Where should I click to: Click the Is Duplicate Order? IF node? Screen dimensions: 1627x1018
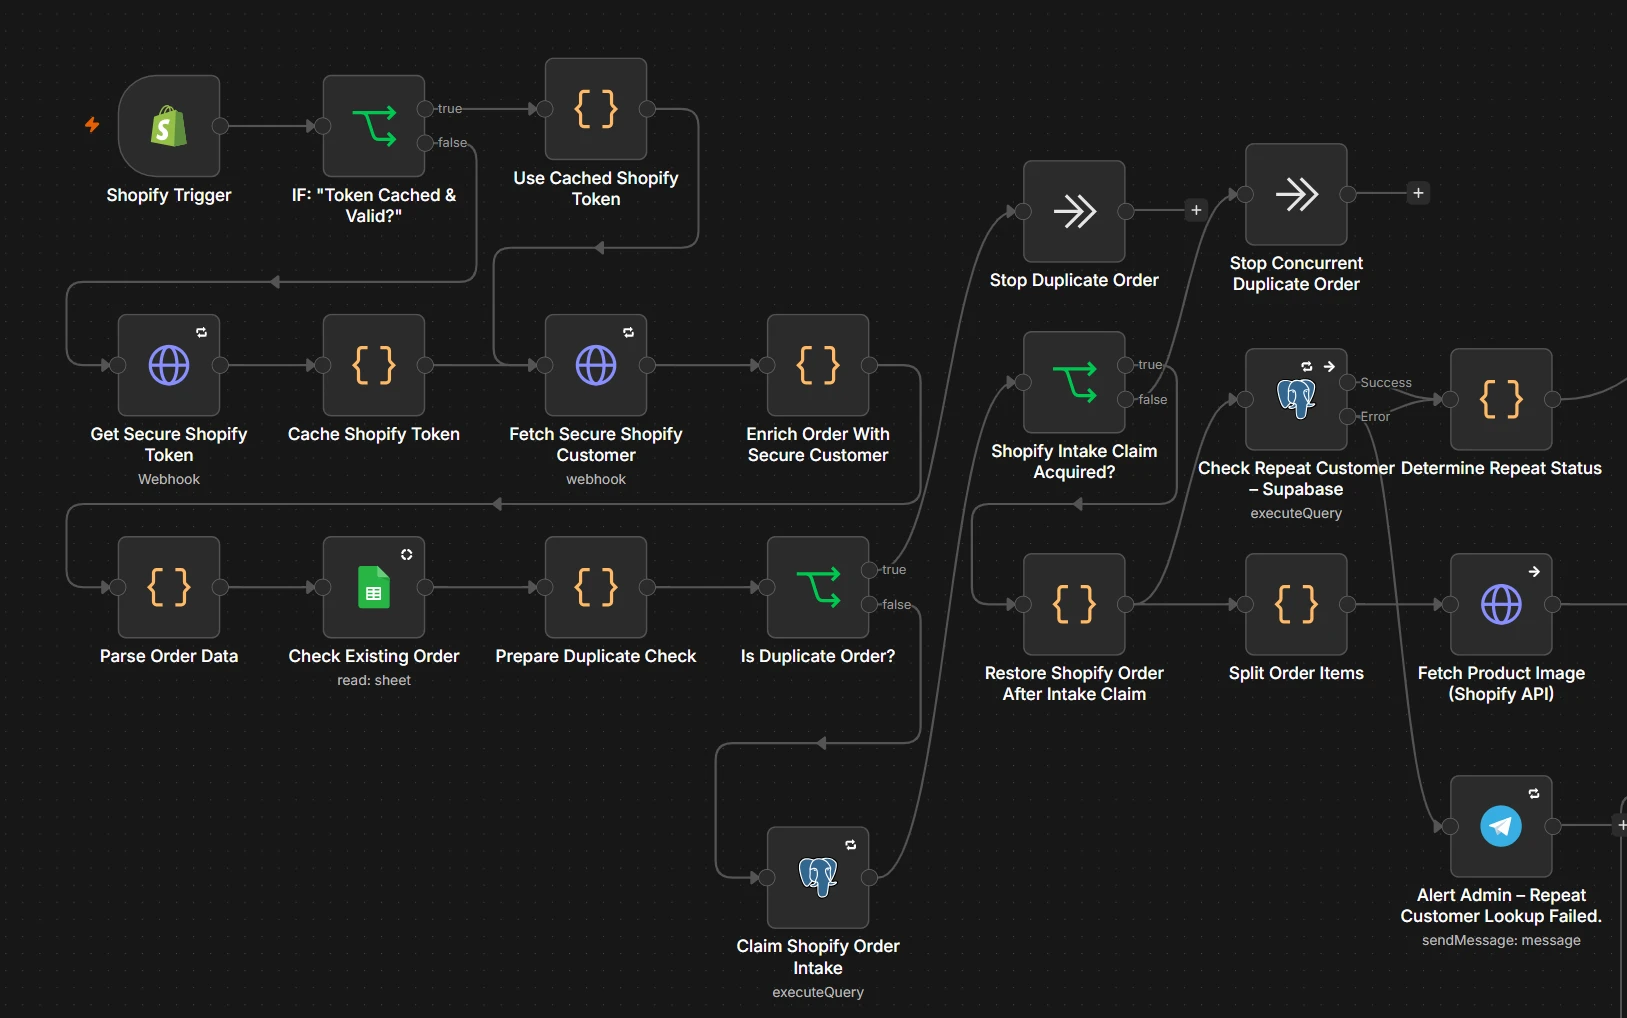click(x=818, y=587)
